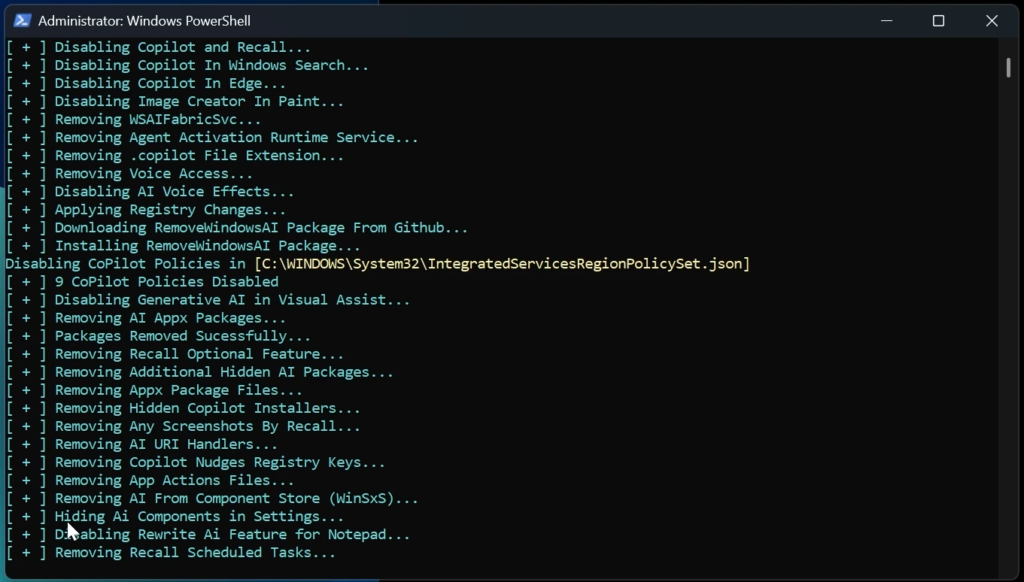Click the "Removing AI URI Handlers" line
Image resolution: width=1024 pixels, height=582 pixels.
click(166, 444)
